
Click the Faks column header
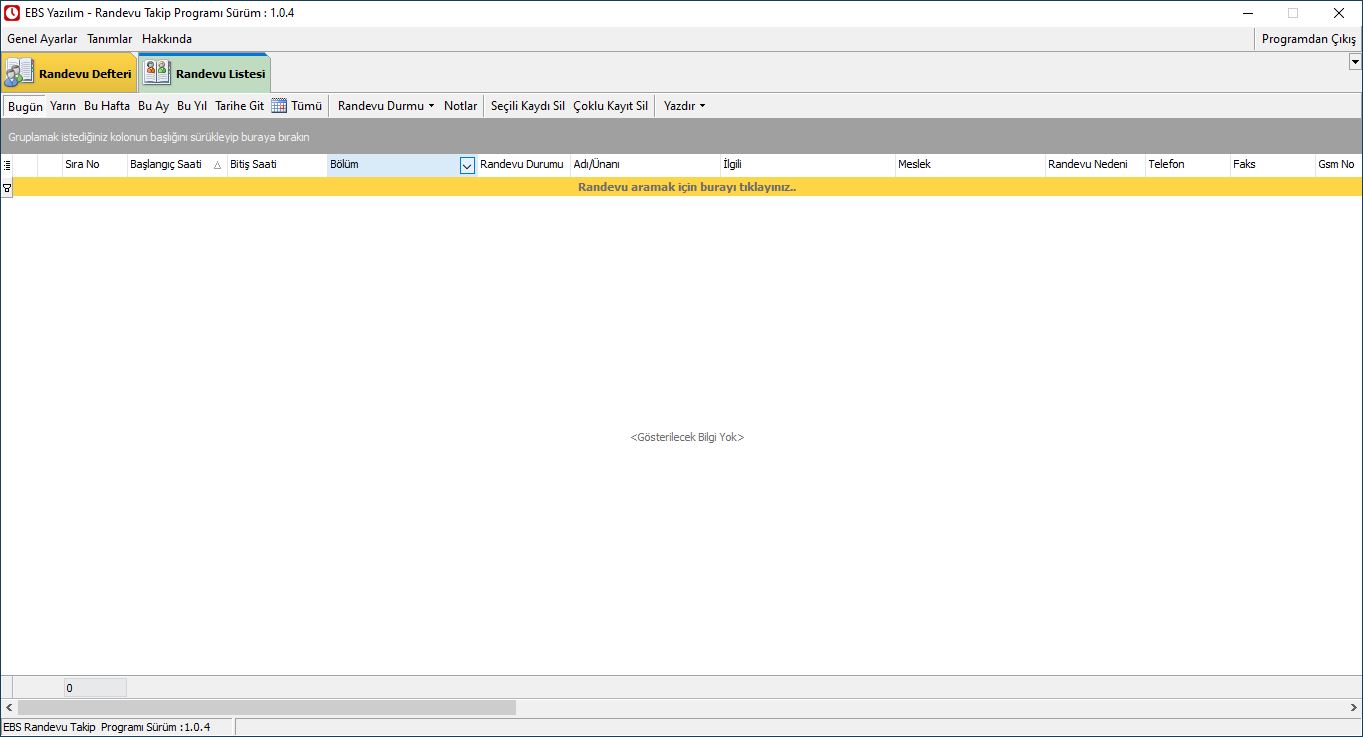coord(1272,165)
